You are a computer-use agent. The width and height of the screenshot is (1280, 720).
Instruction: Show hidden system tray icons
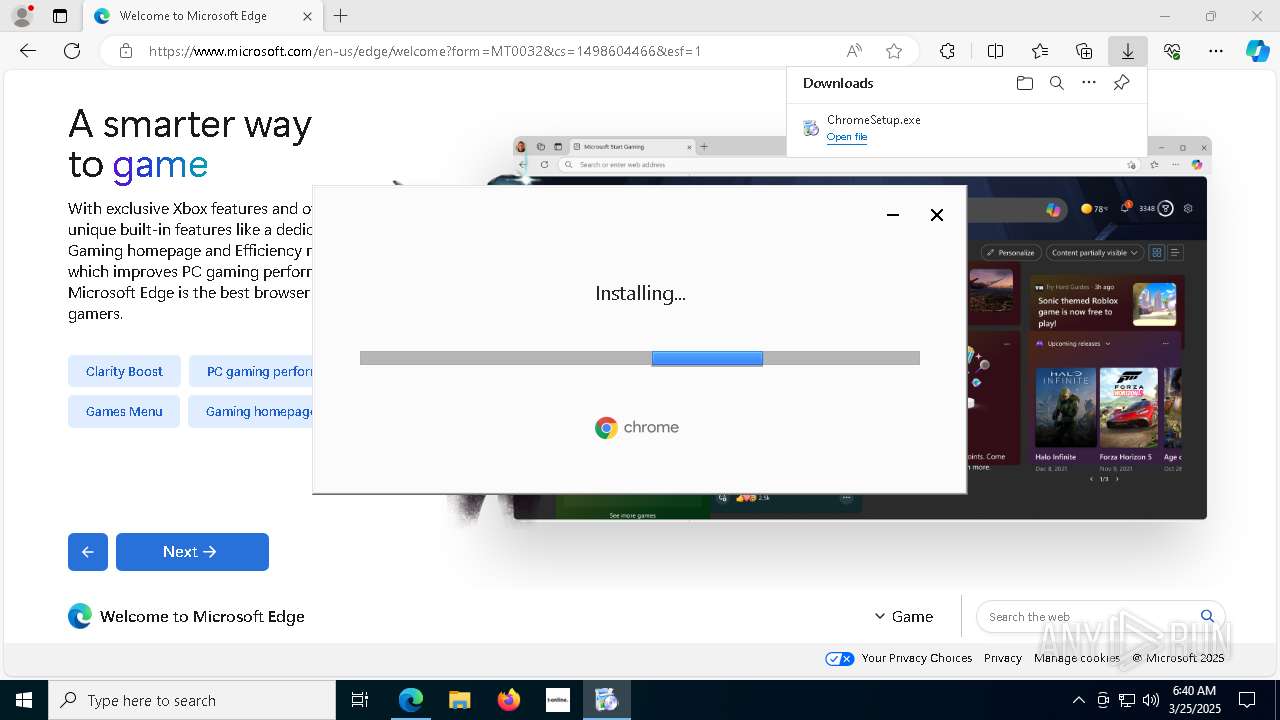[x=1078, y=700]
